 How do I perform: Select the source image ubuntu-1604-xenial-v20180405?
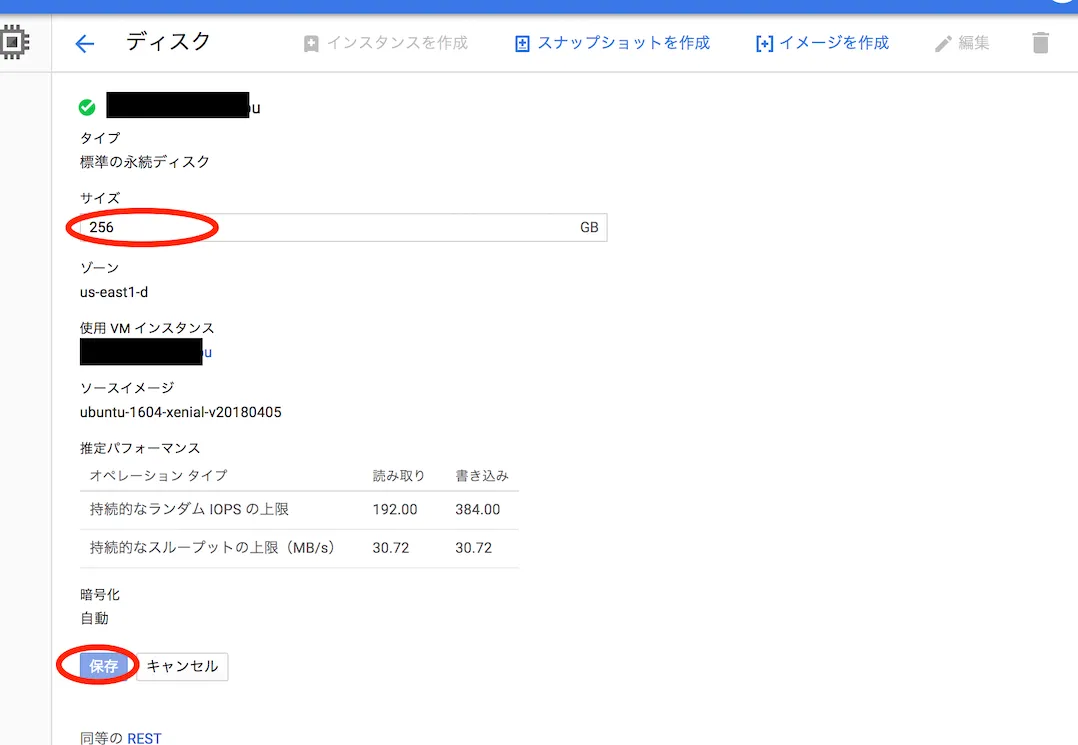pyautogui.click(x=181, y=412)
